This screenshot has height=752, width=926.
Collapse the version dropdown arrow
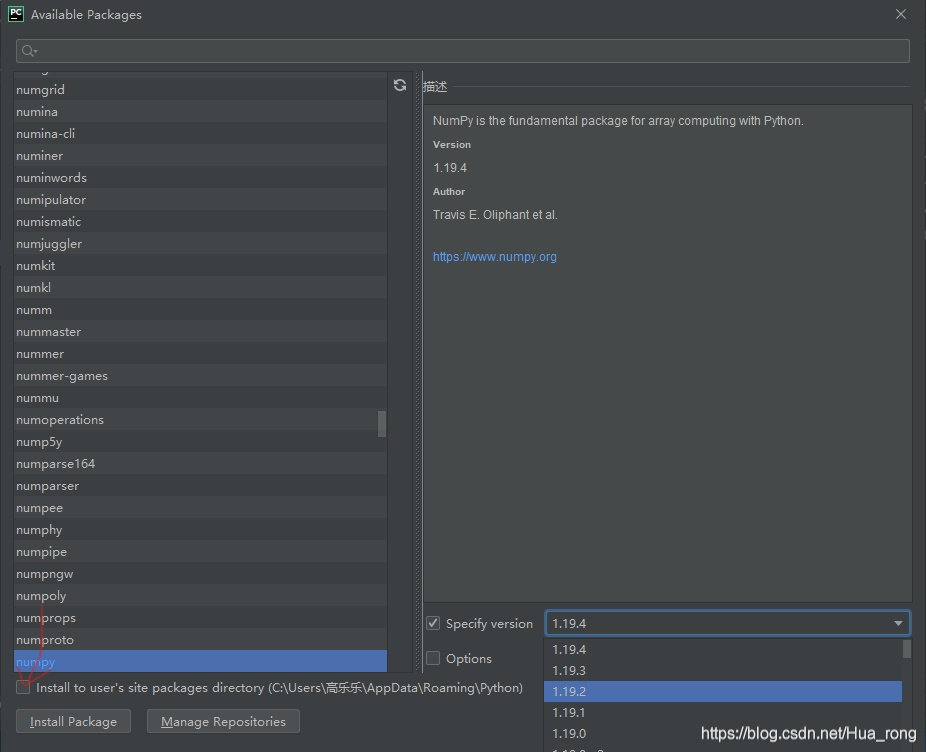898,623
